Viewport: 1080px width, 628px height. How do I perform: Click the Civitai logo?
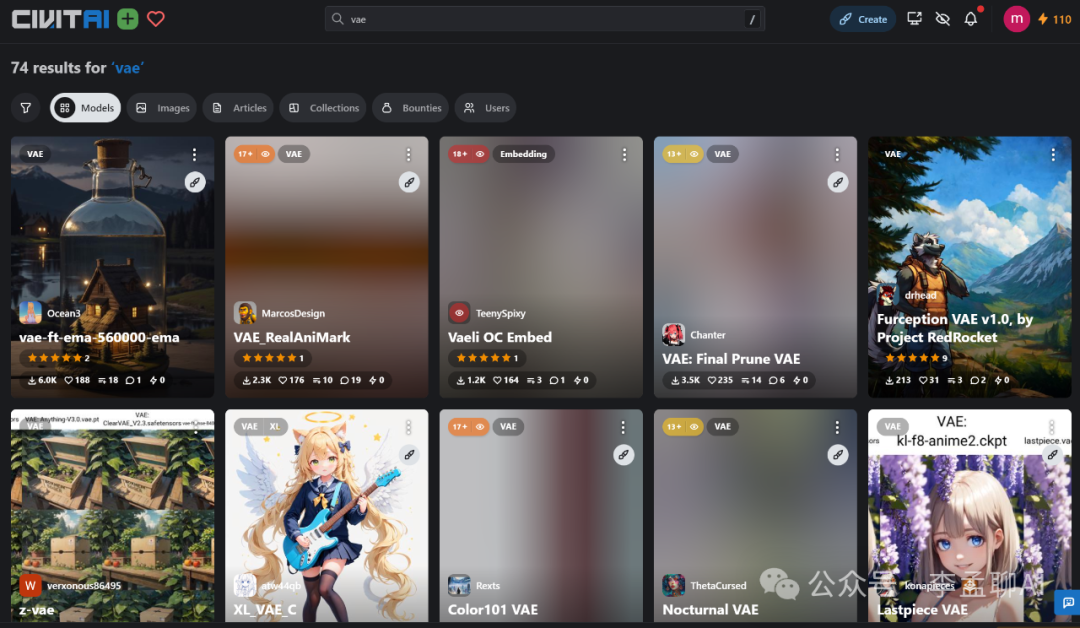61,19
